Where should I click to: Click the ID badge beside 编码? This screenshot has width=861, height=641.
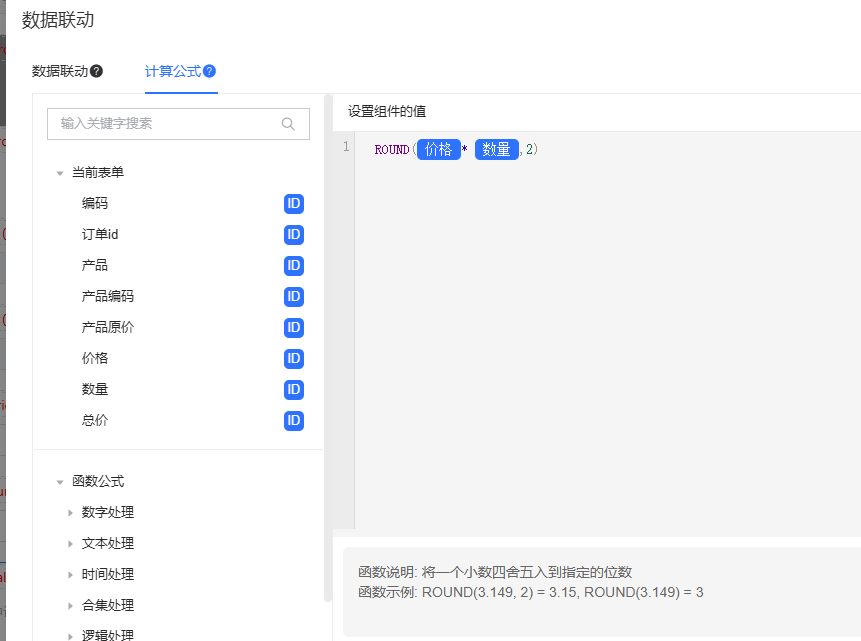pyautogui.click(x=294, y=204)
